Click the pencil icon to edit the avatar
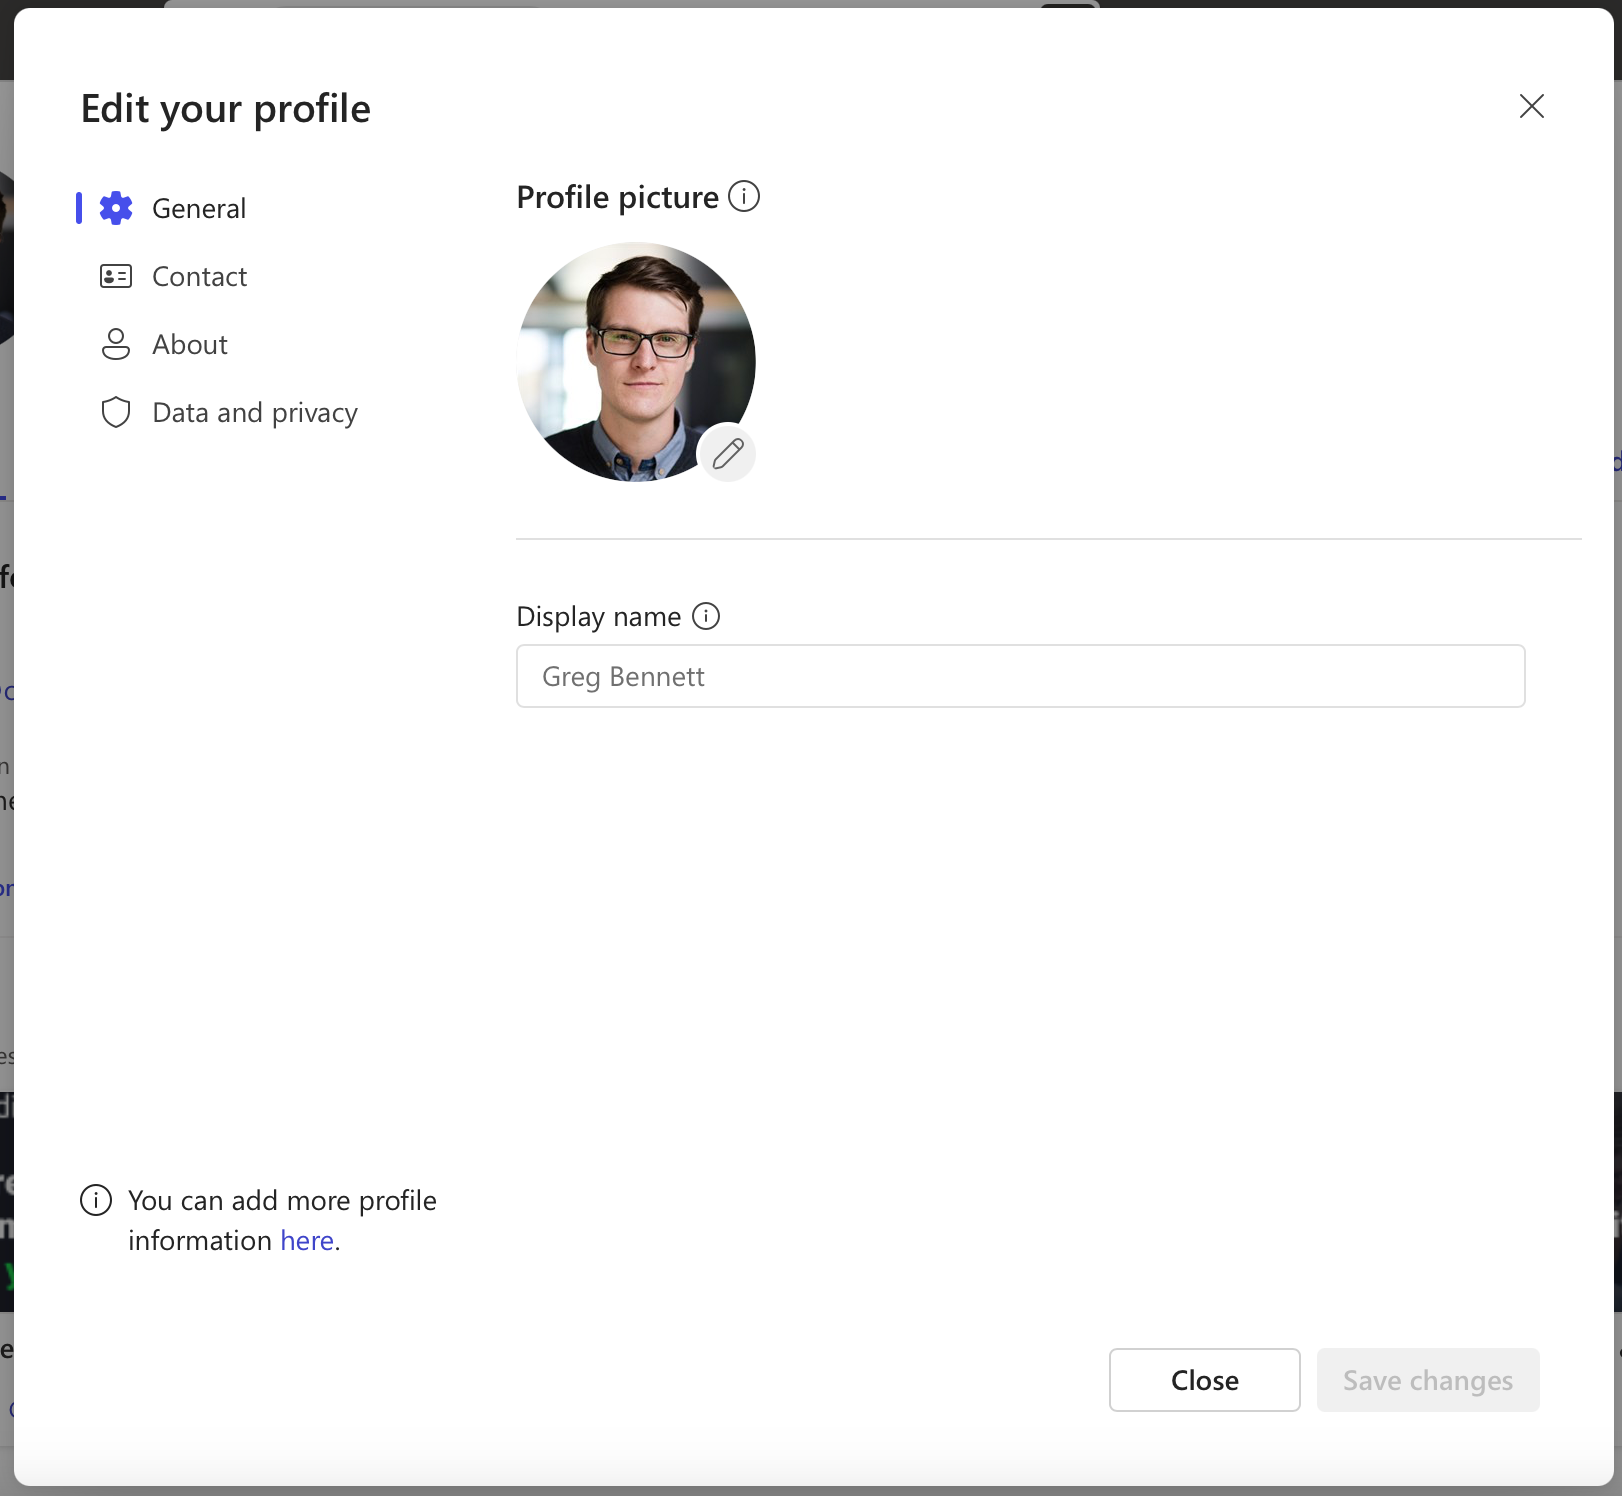1622x1496 pixels. 727,453
